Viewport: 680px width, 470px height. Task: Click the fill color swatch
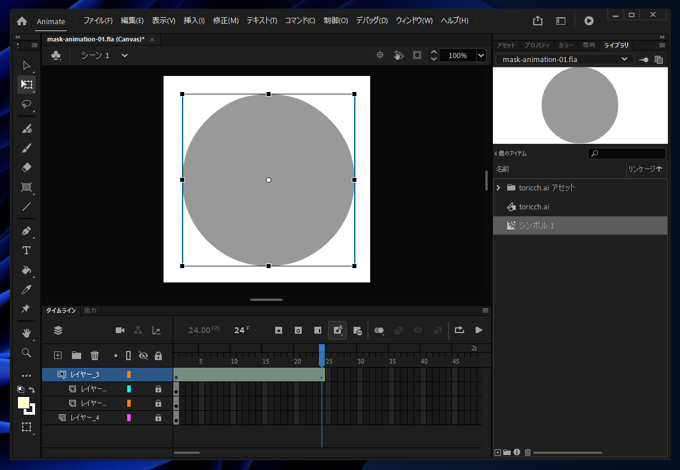pos(24,403)
